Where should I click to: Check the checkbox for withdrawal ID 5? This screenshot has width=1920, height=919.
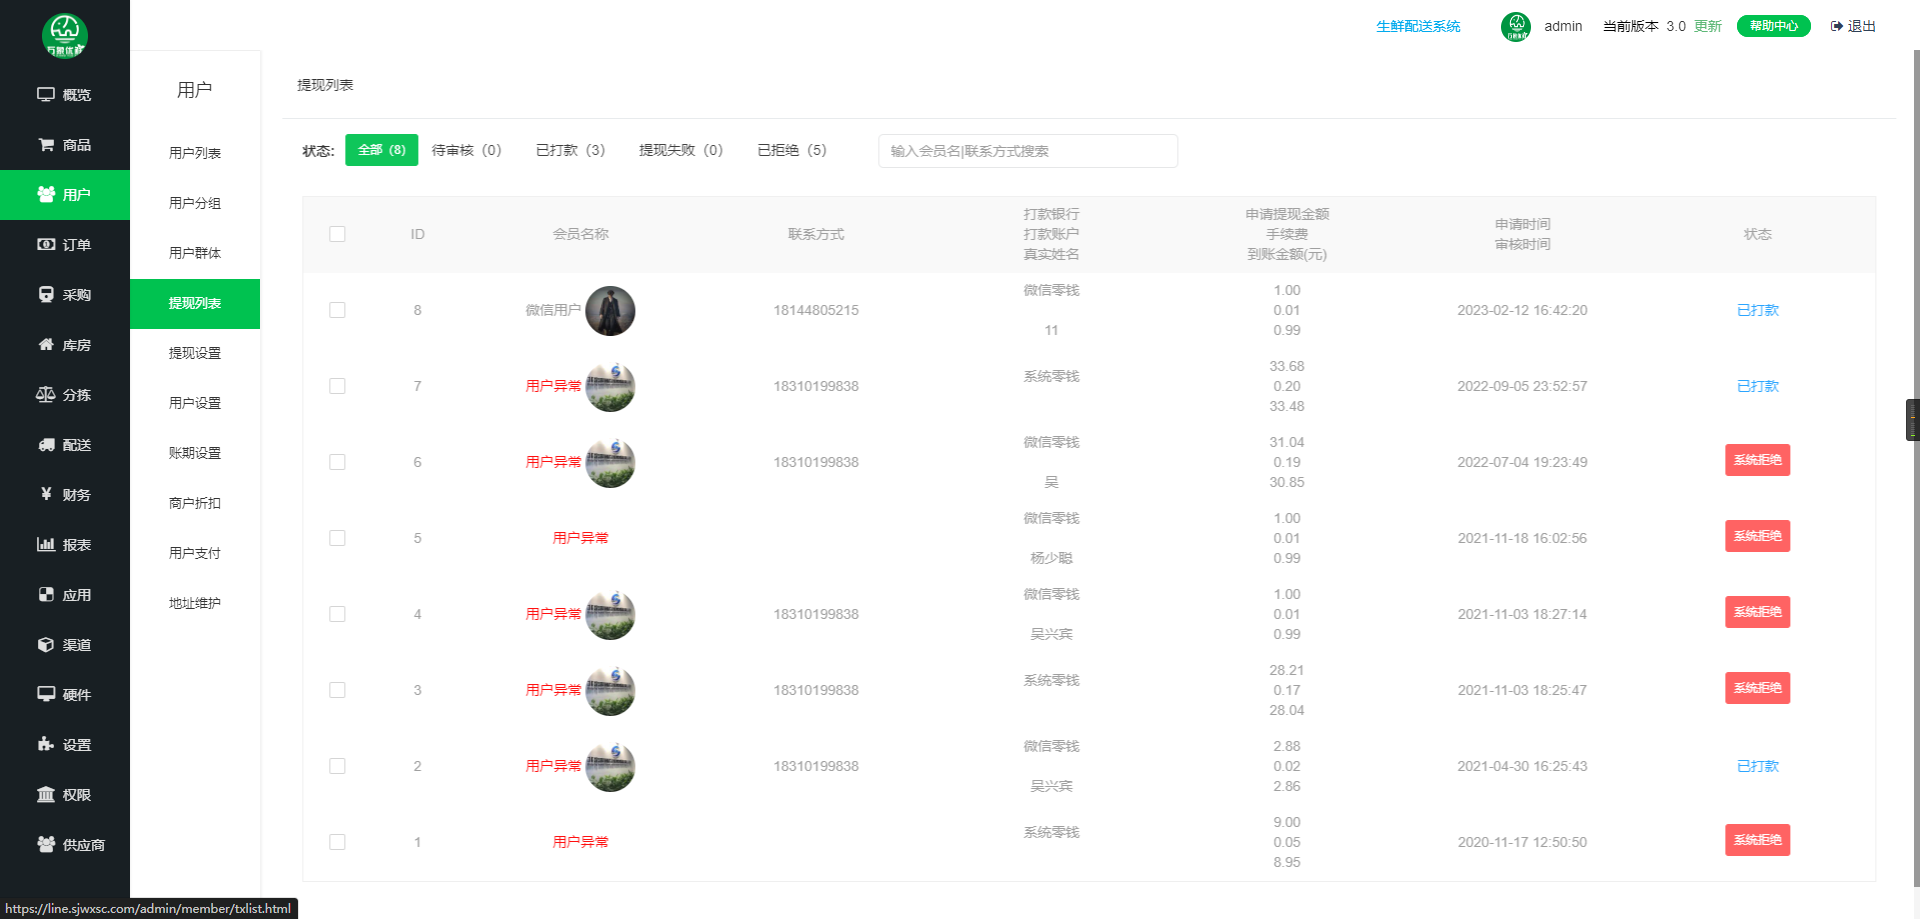[337, 538]
